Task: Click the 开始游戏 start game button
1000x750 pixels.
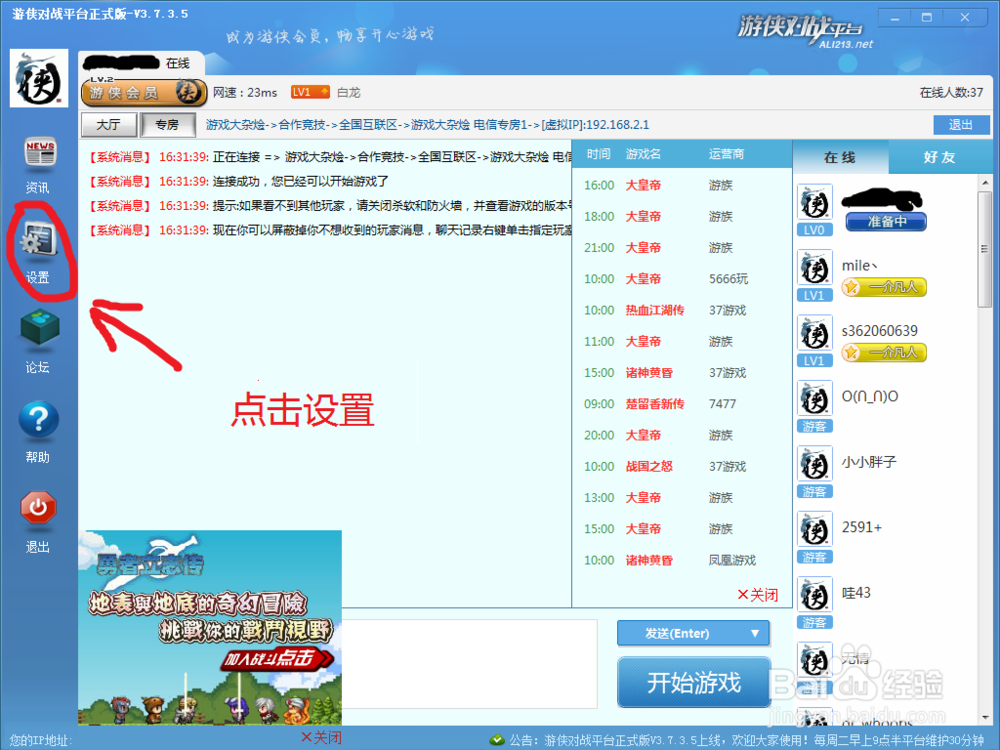Action: [x=693, y=683]
